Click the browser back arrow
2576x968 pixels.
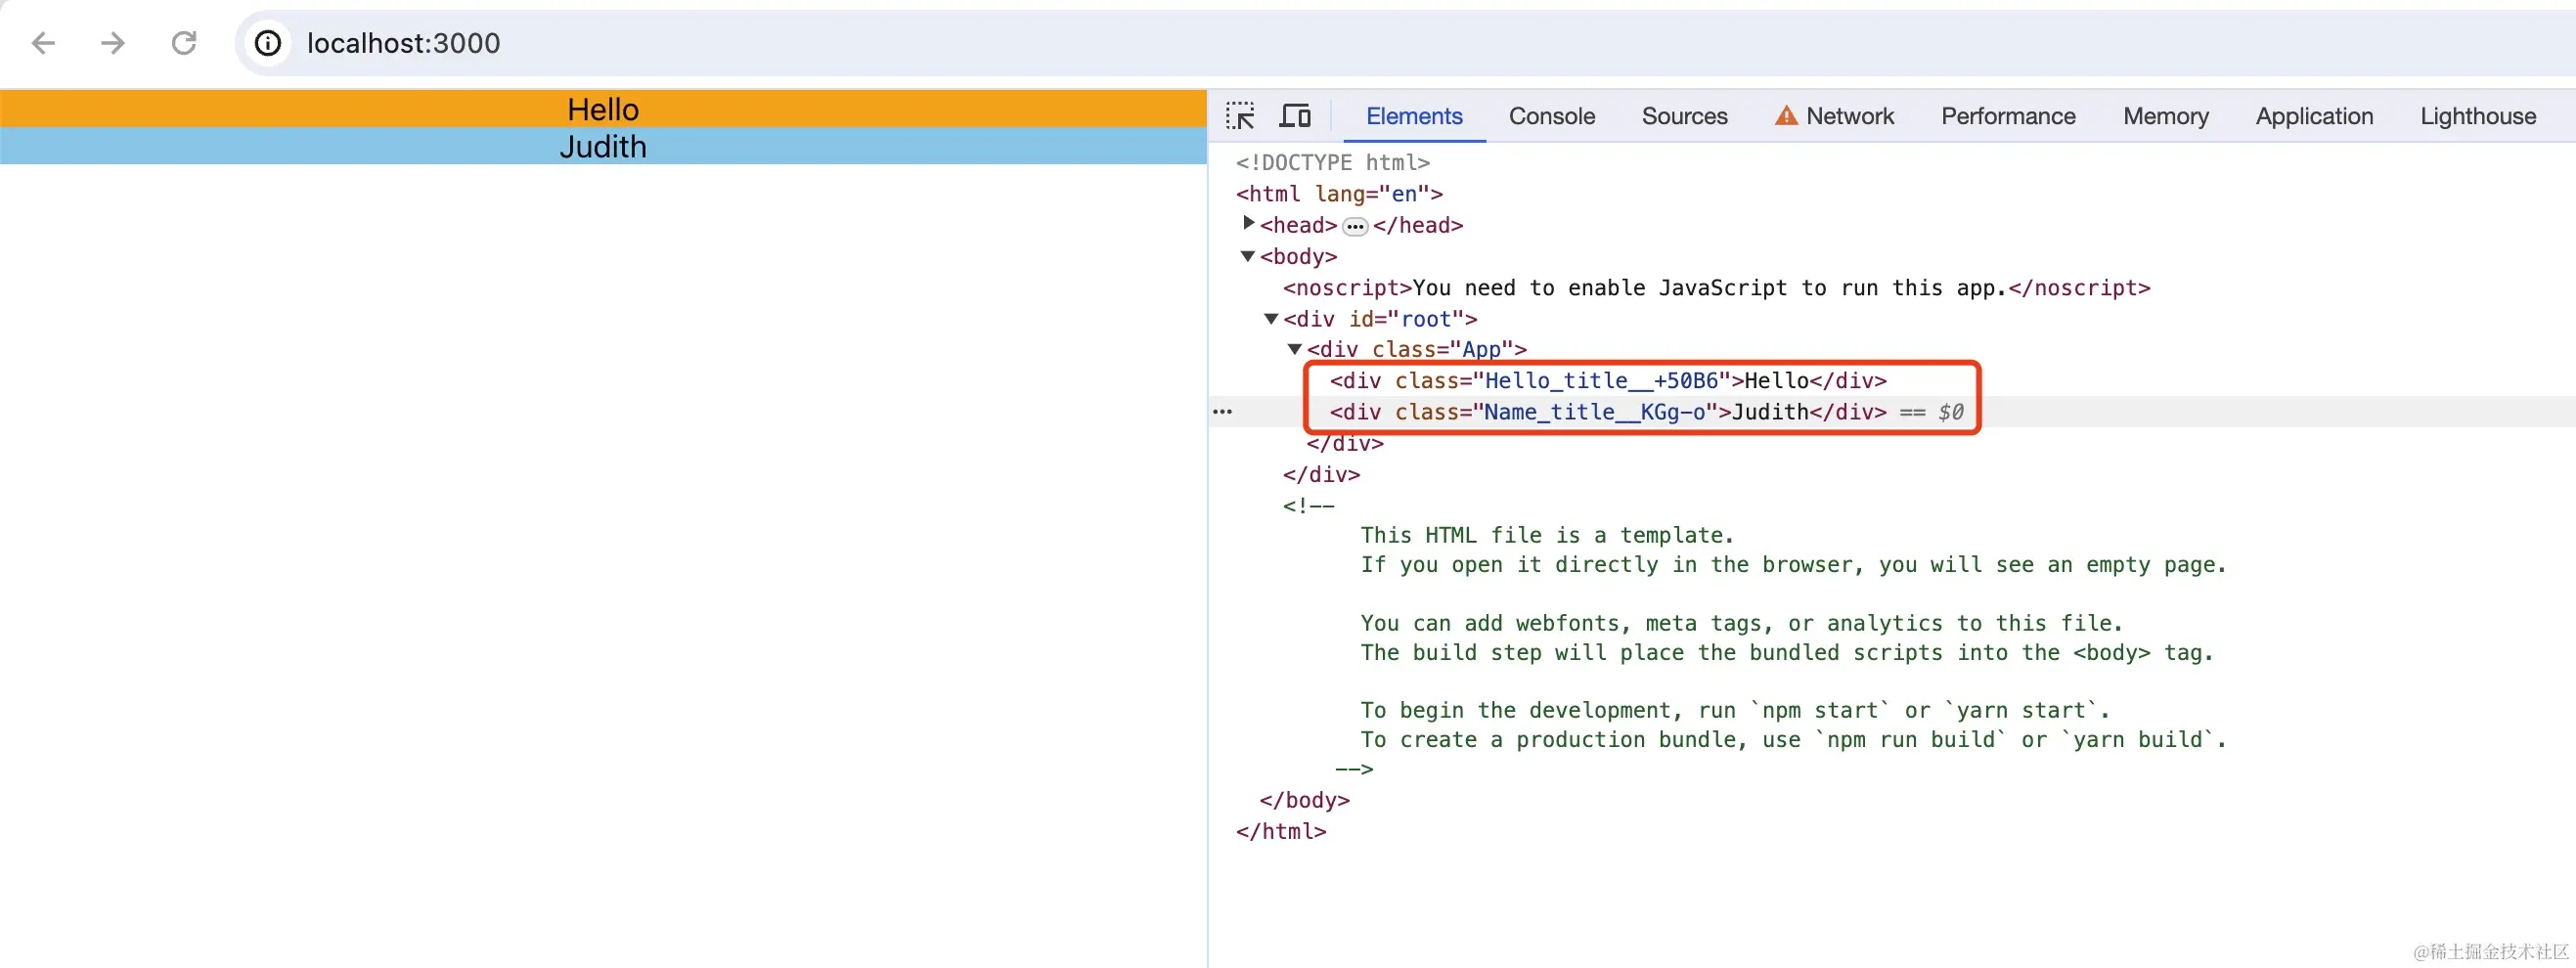pyautogui.click(x=43, y=43)
